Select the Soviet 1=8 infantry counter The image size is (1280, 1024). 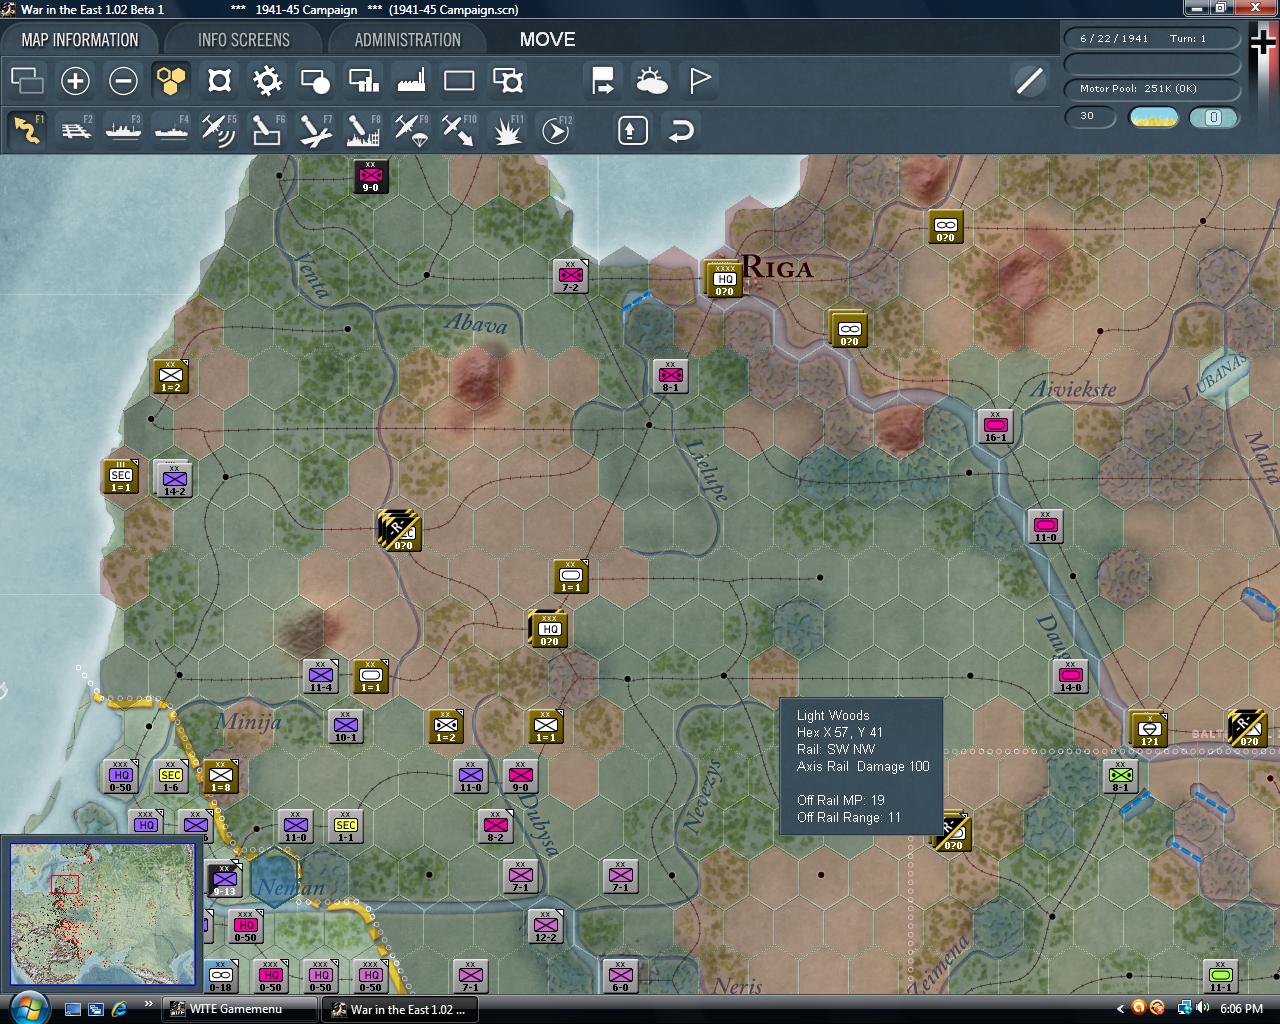[x=221, y=776]
